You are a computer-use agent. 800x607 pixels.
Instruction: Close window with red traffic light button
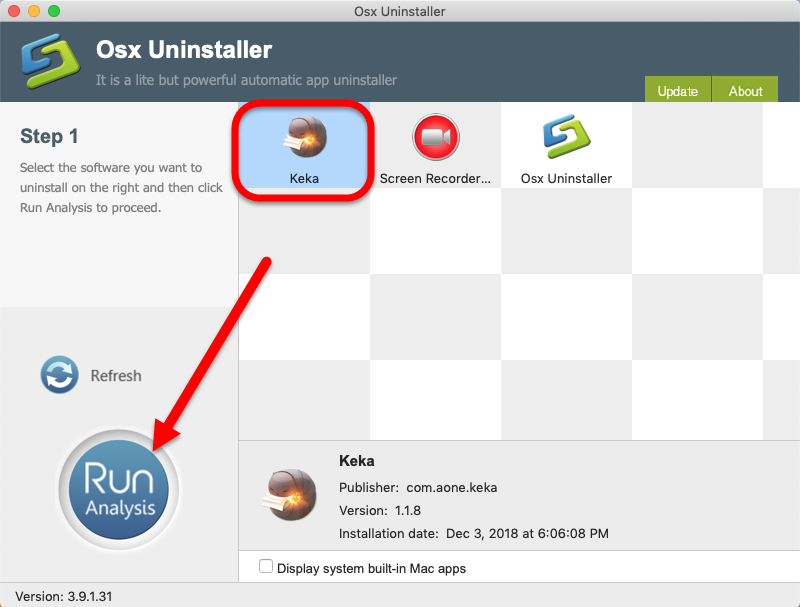[14, 11]
